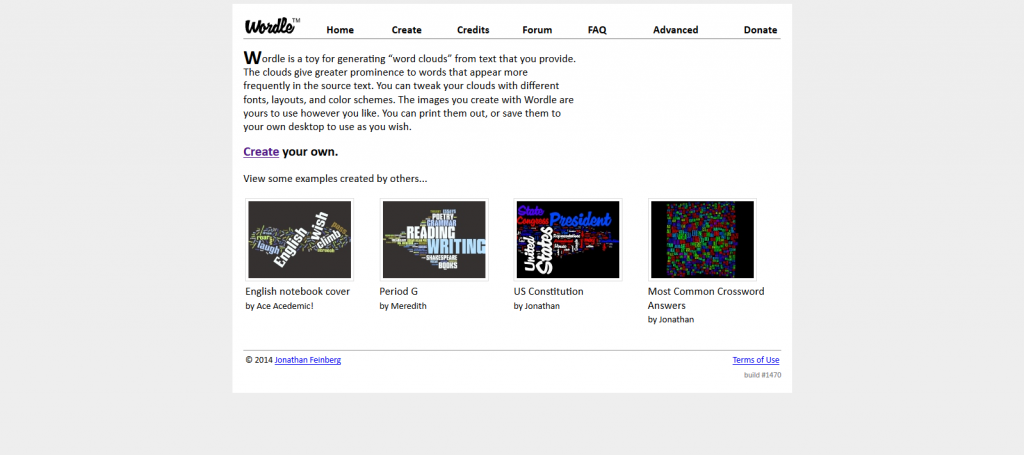Viewport: 1024px width, 455px height.
Task: Click the purple Create your own link
Action: (x=261, y=152)
